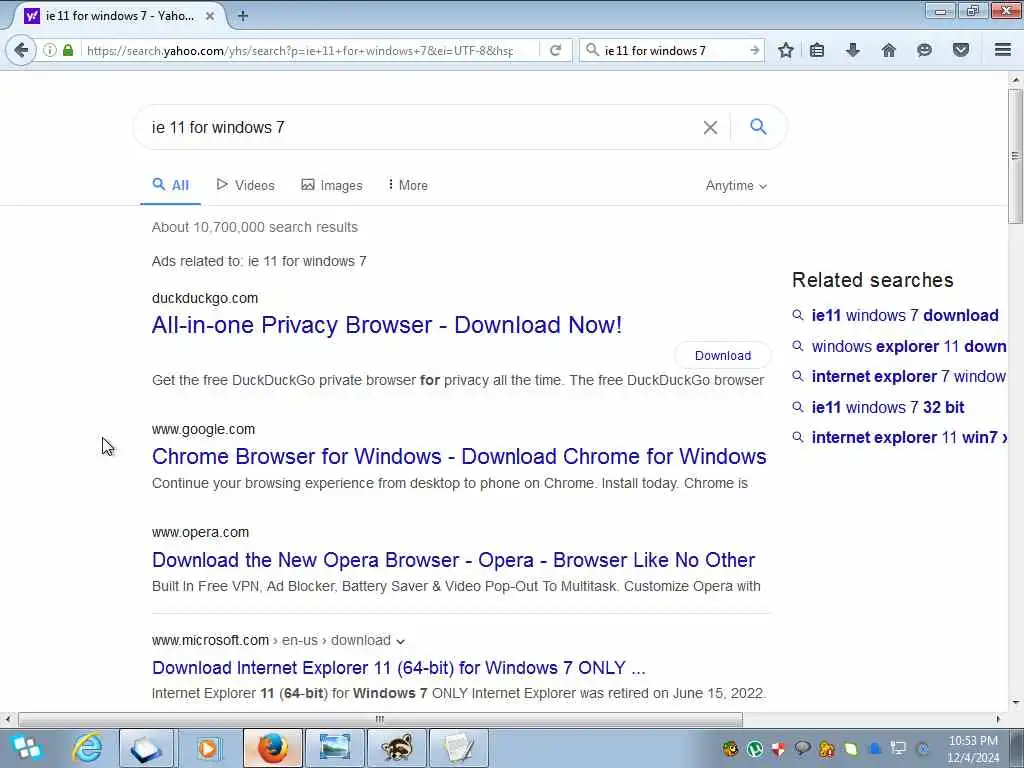This screenshot has width=1024, height=768.
Task: Open the Pocket icon in toolbar
Action: tap(961, 50)
